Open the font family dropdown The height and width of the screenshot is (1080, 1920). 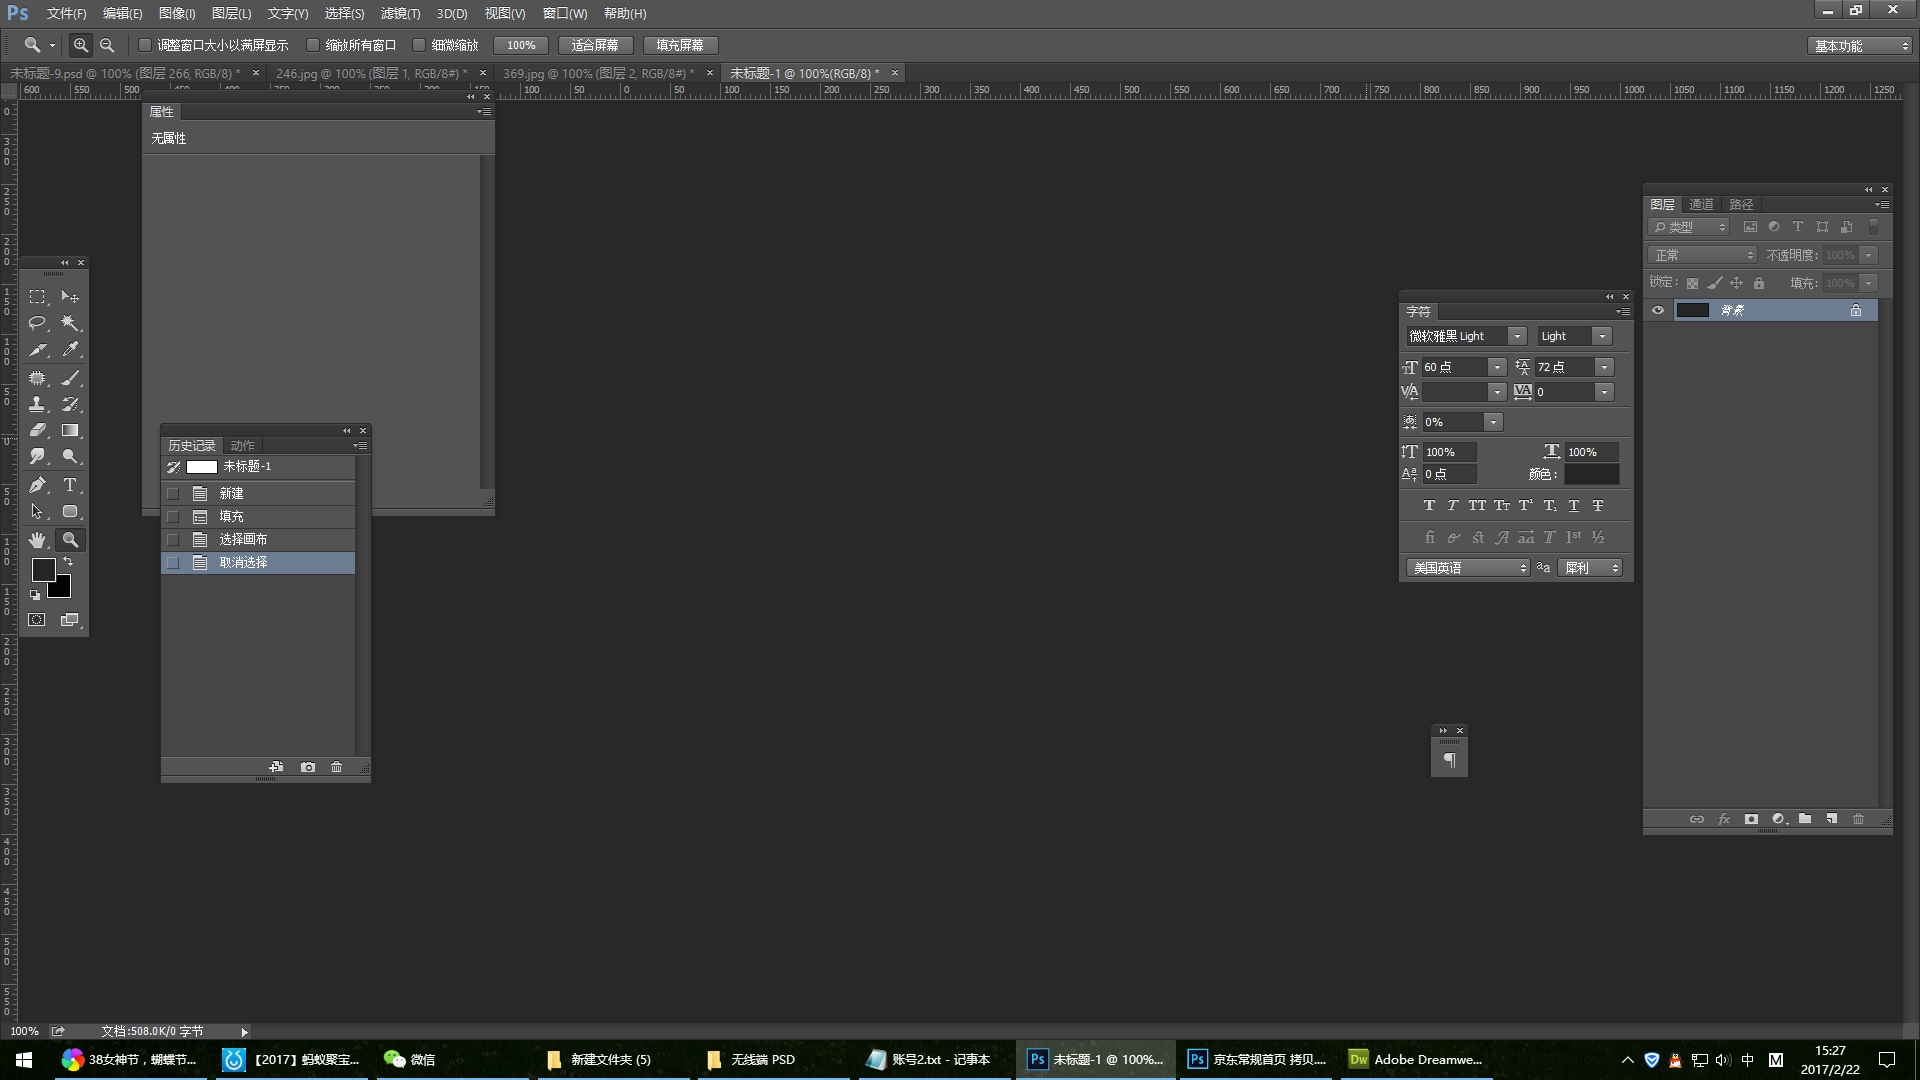click(x=1517, y=336)
